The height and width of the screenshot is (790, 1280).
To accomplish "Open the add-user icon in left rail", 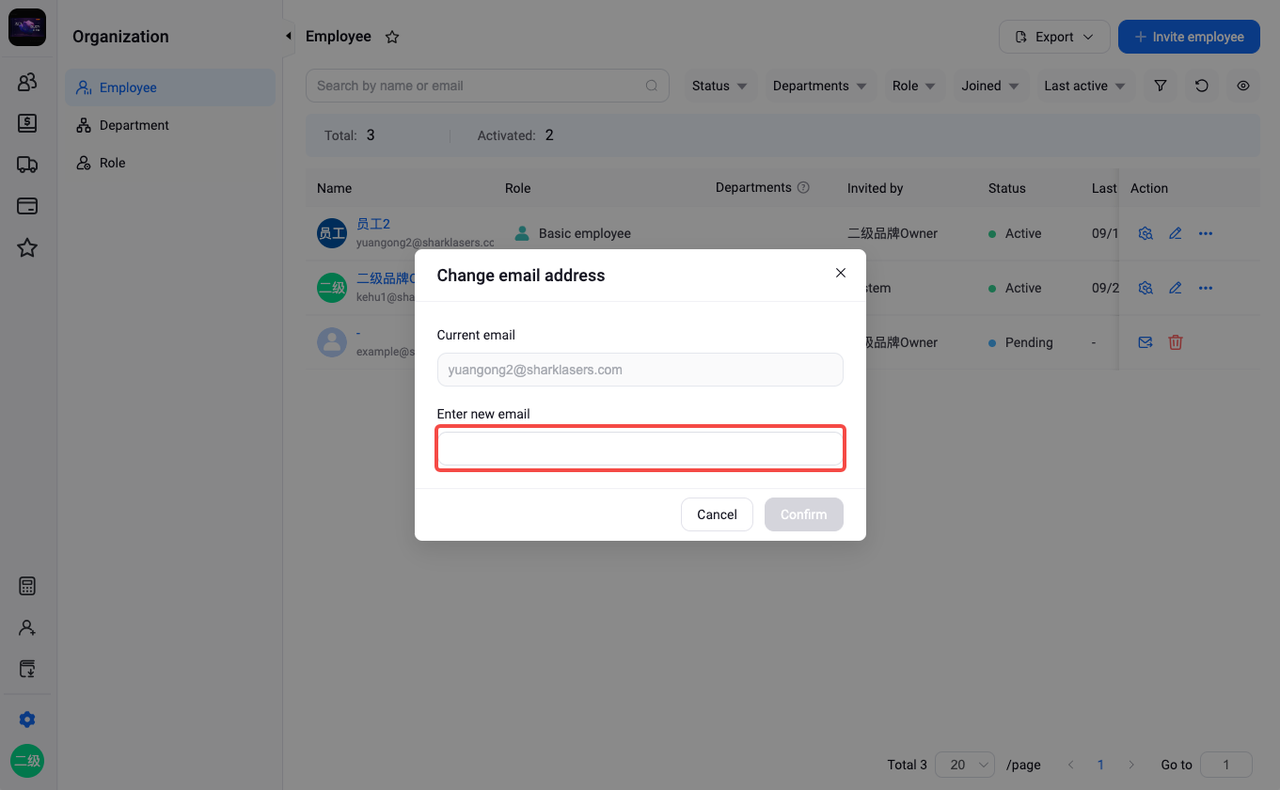I will tap(27, 628).
